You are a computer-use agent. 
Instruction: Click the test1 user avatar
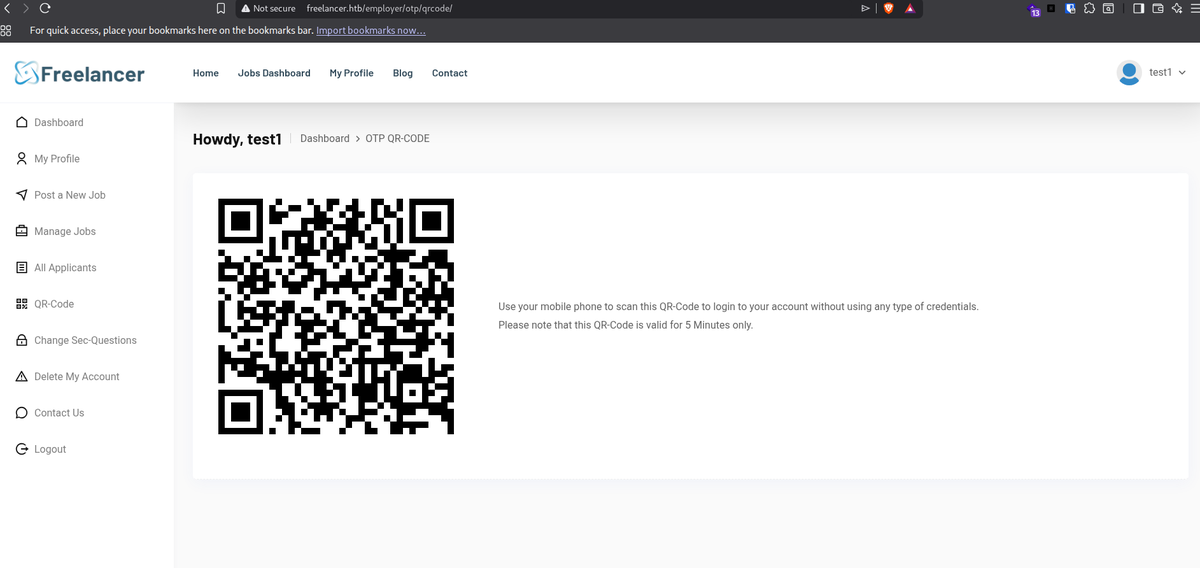(1129, 73)
